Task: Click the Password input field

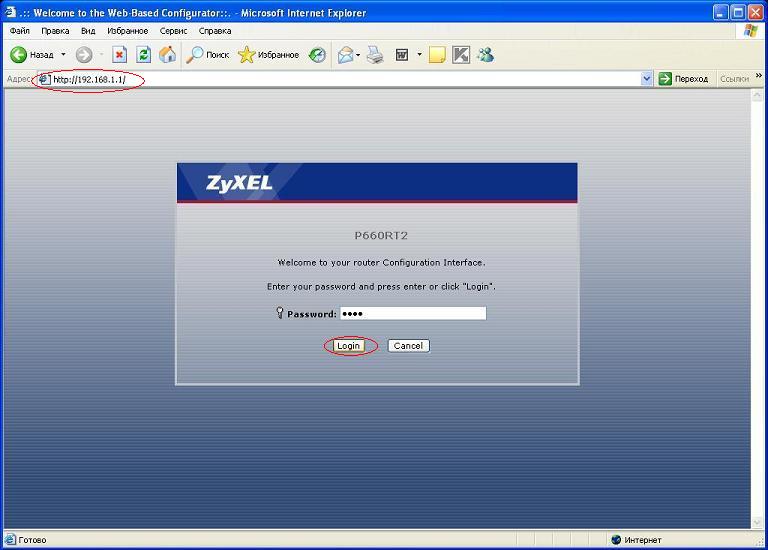Action: [x=413, y=313]
